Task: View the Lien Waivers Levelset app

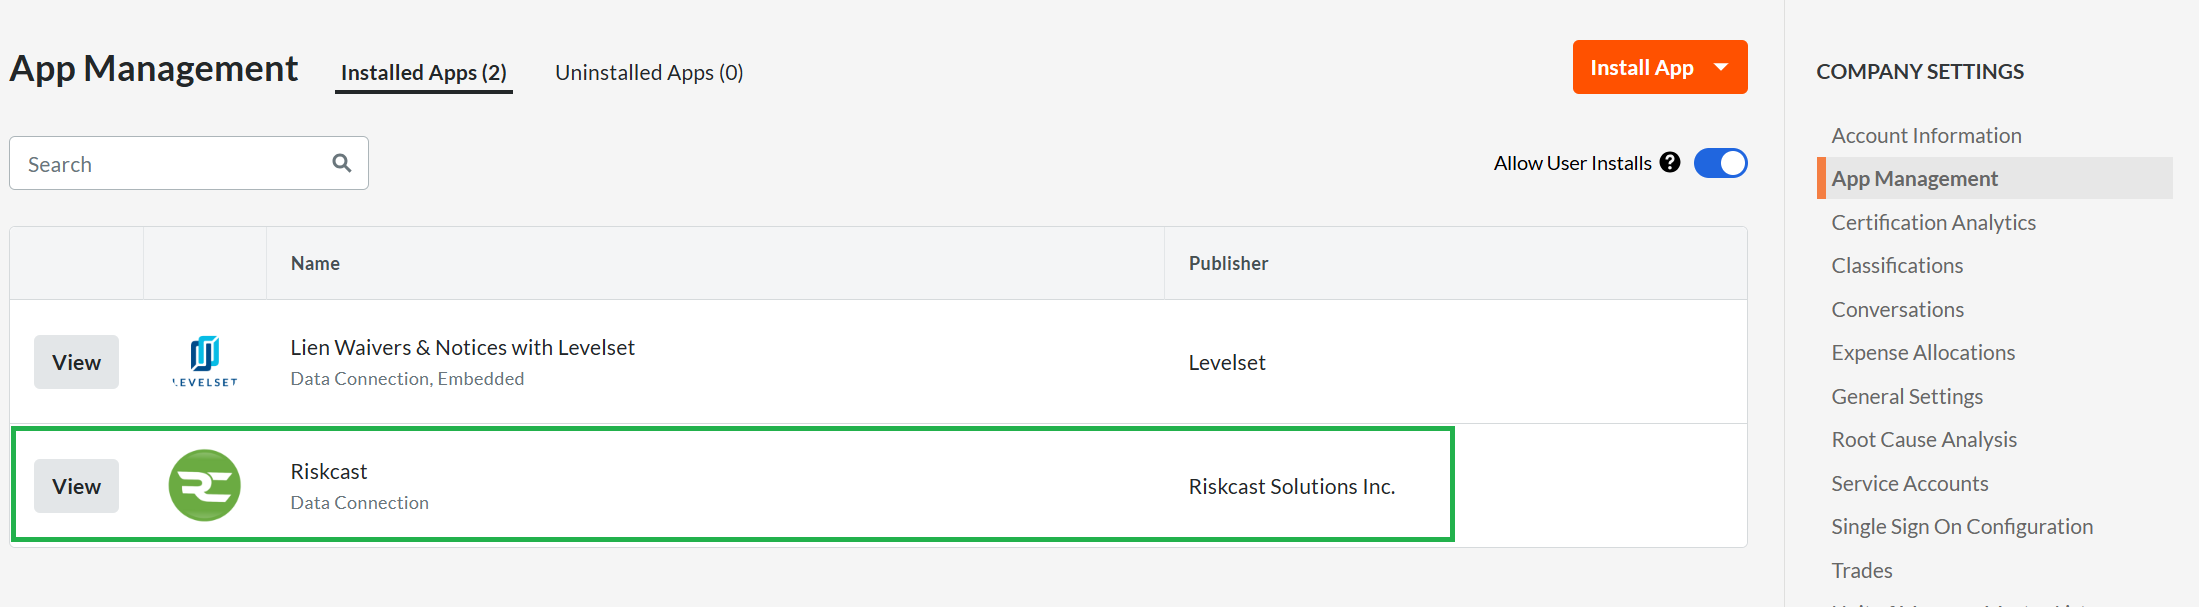Action: click(x=76, y=362)
